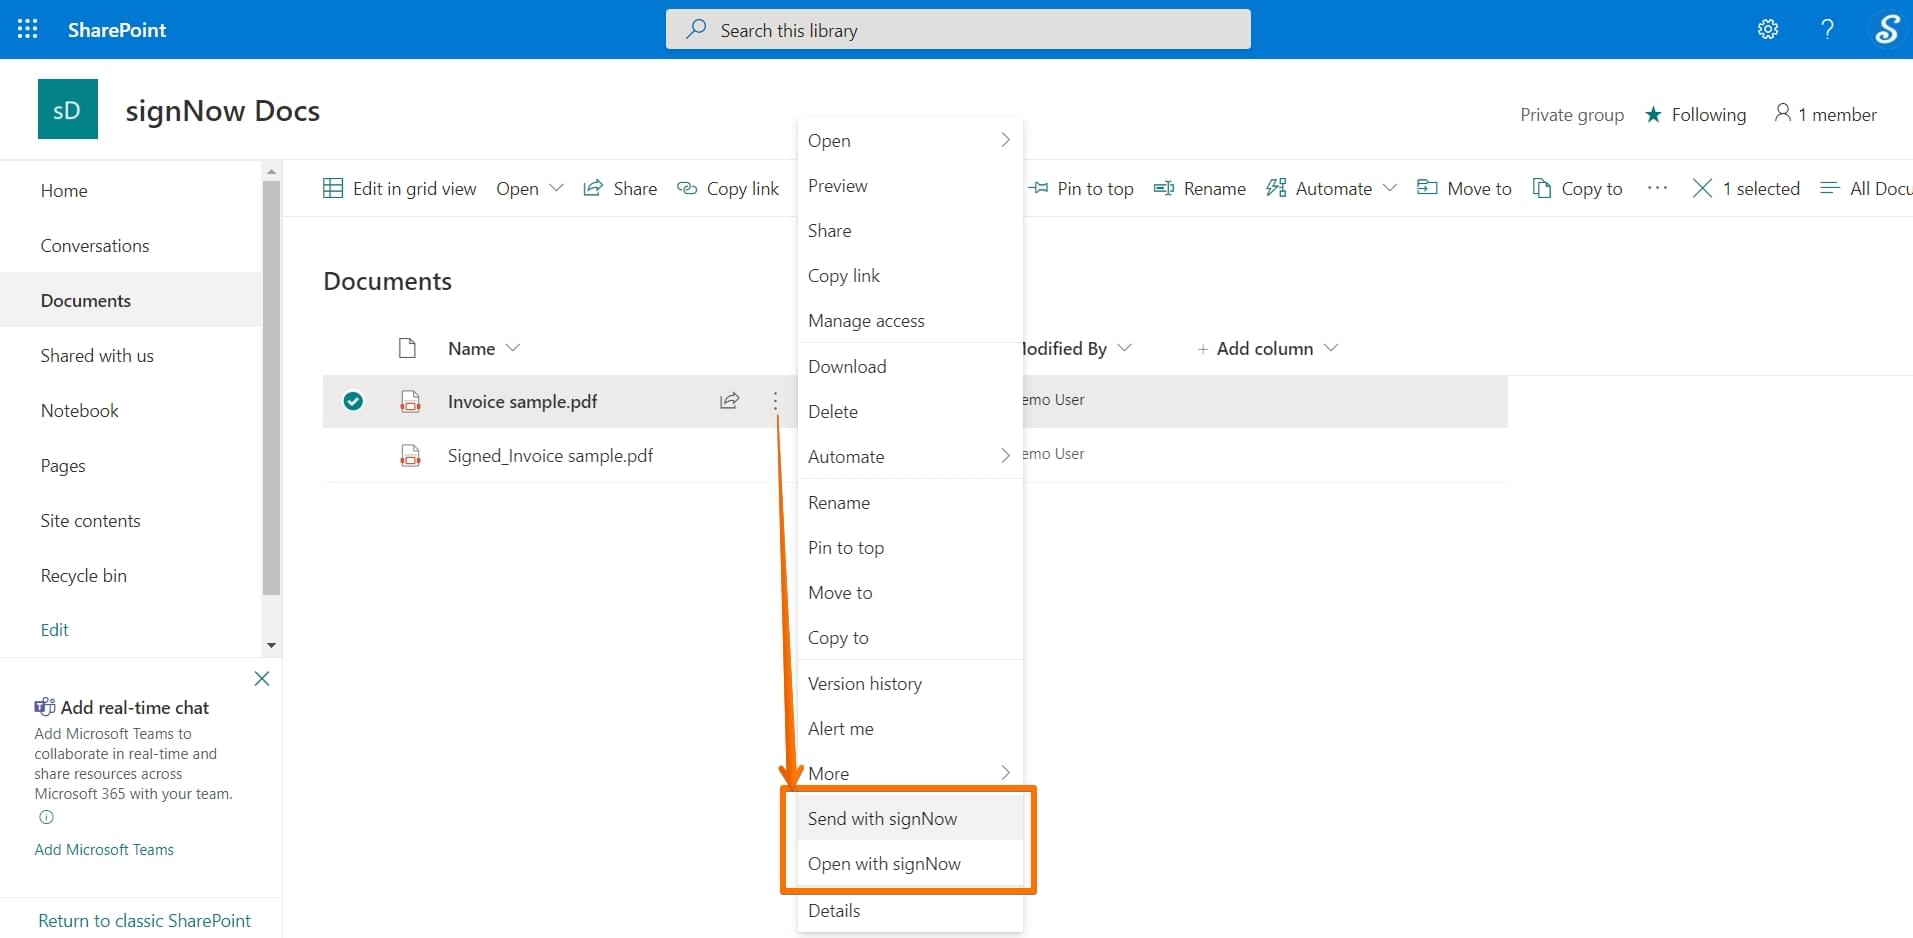
Task: Open the toolbar overflow ellipsis
Action: (1657, 188)
